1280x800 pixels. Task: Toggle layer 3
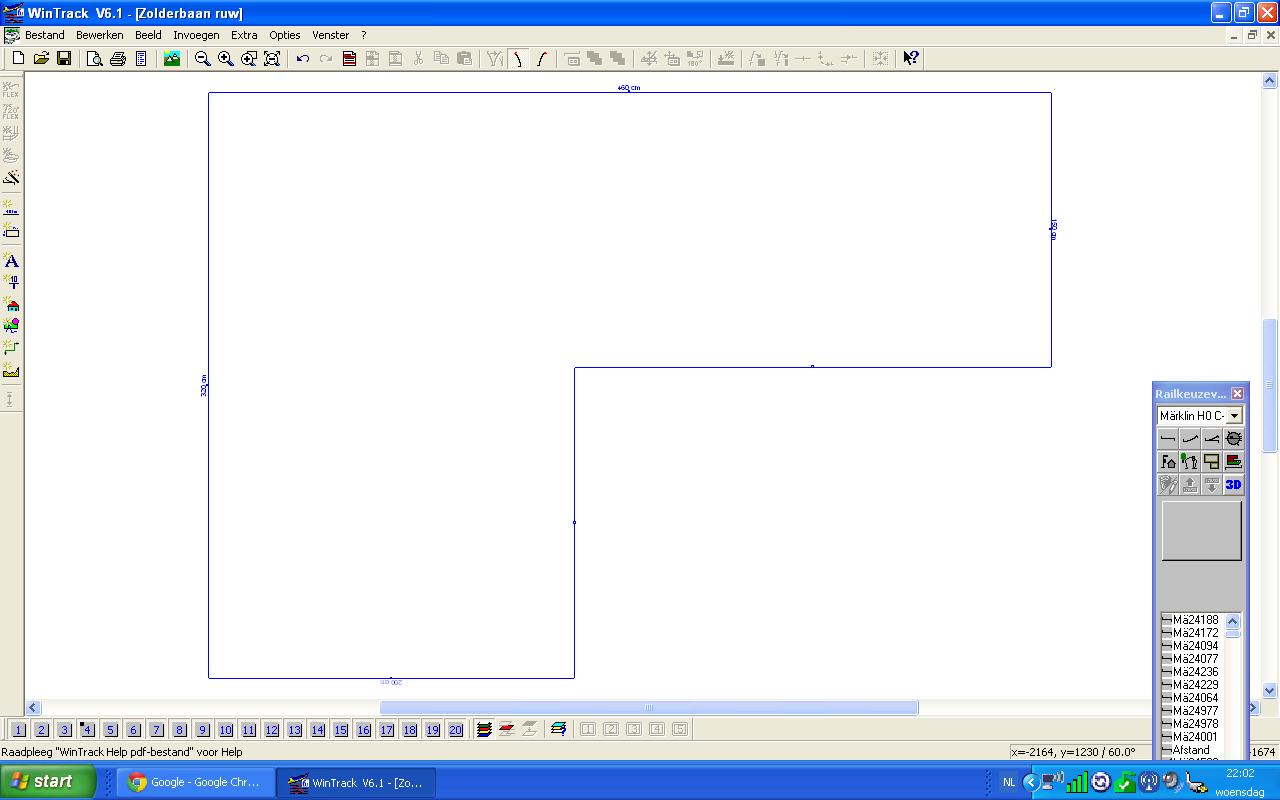[64, 729]
